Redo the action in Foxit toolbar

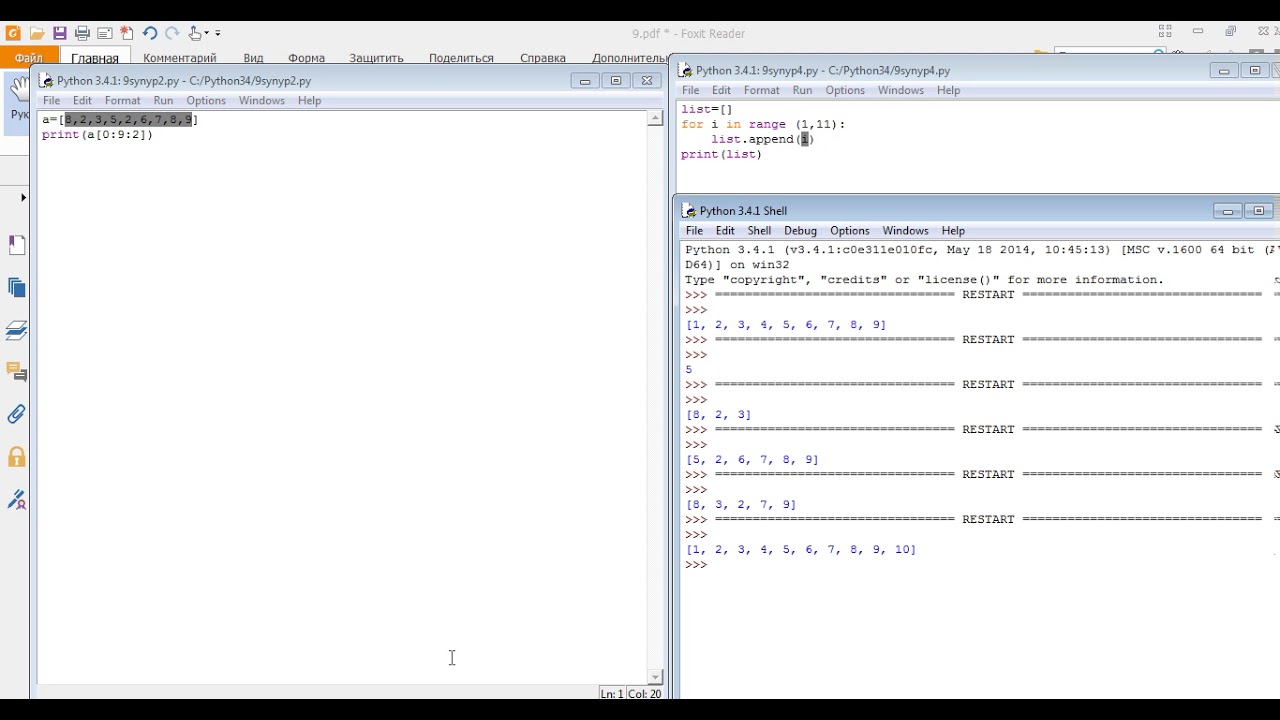[171, 33]
